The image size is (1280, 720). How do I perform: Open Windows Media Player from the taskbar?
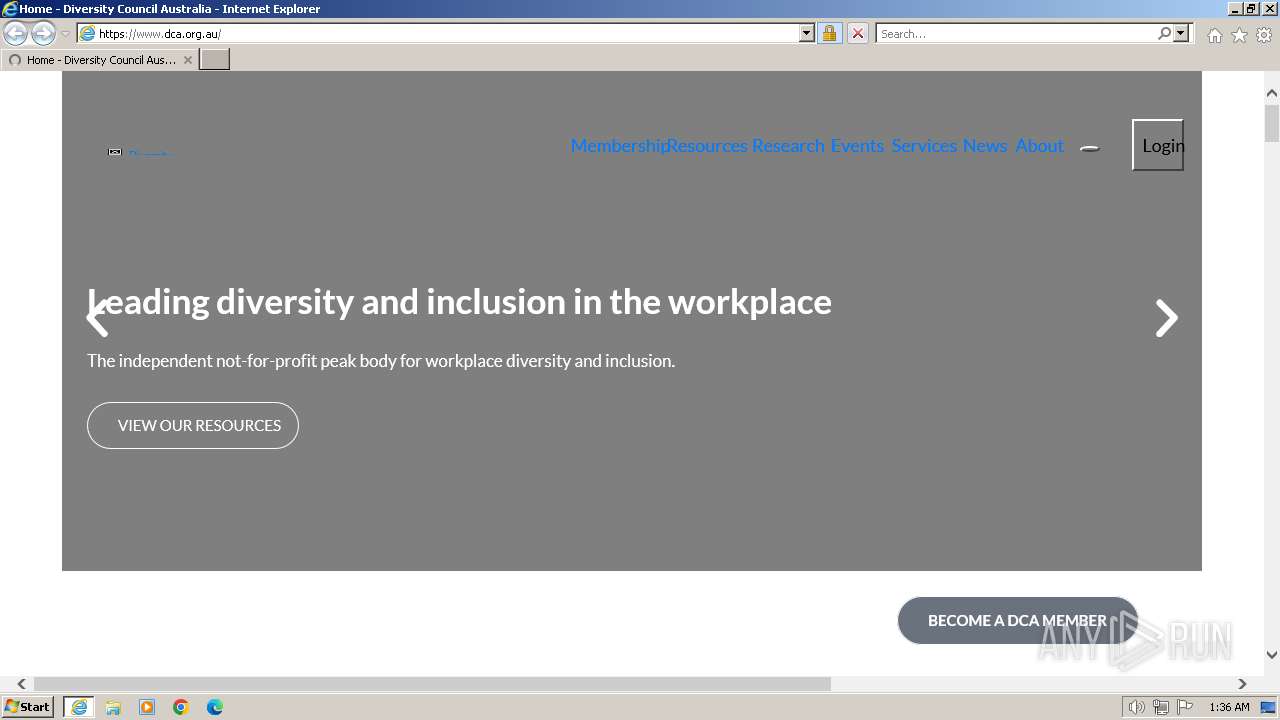coord(147,707)
